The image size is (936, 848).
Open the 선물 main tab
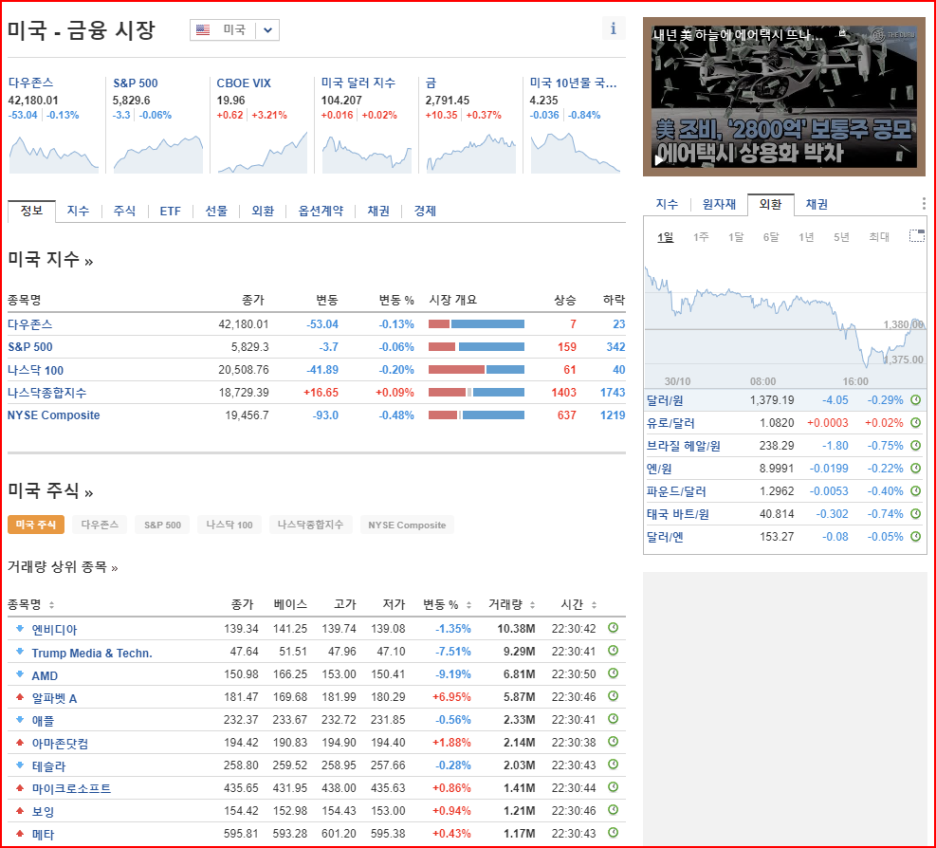coord(216,211)
